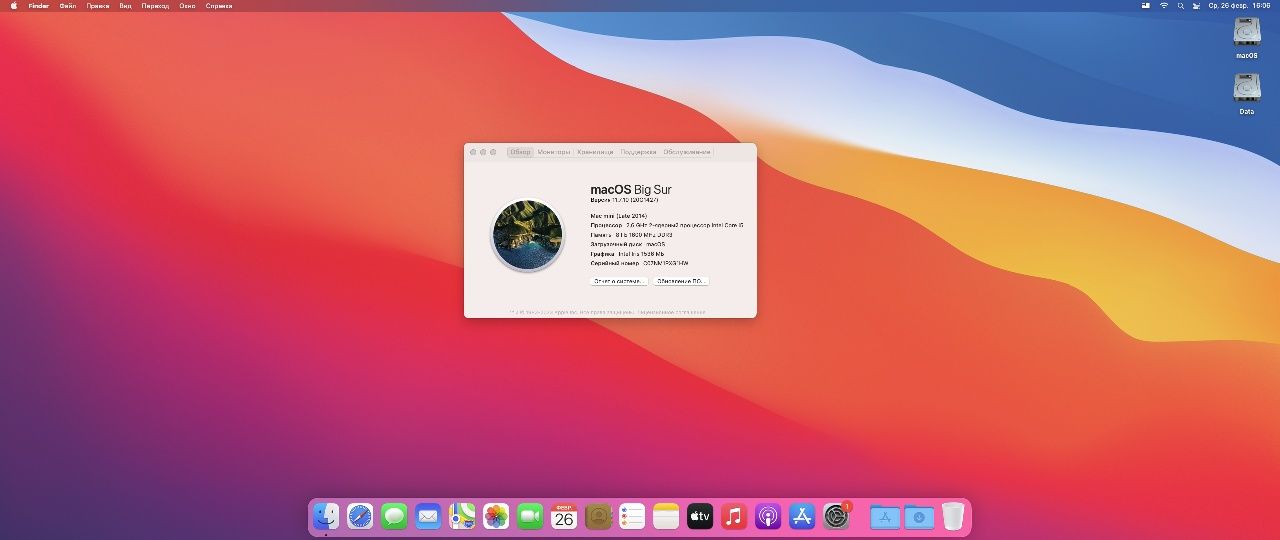Image resolution: width=1280 pixels, height=540 pixels.
Task: Launch Reminders from the Dock
Action: [x=632, y=516]
